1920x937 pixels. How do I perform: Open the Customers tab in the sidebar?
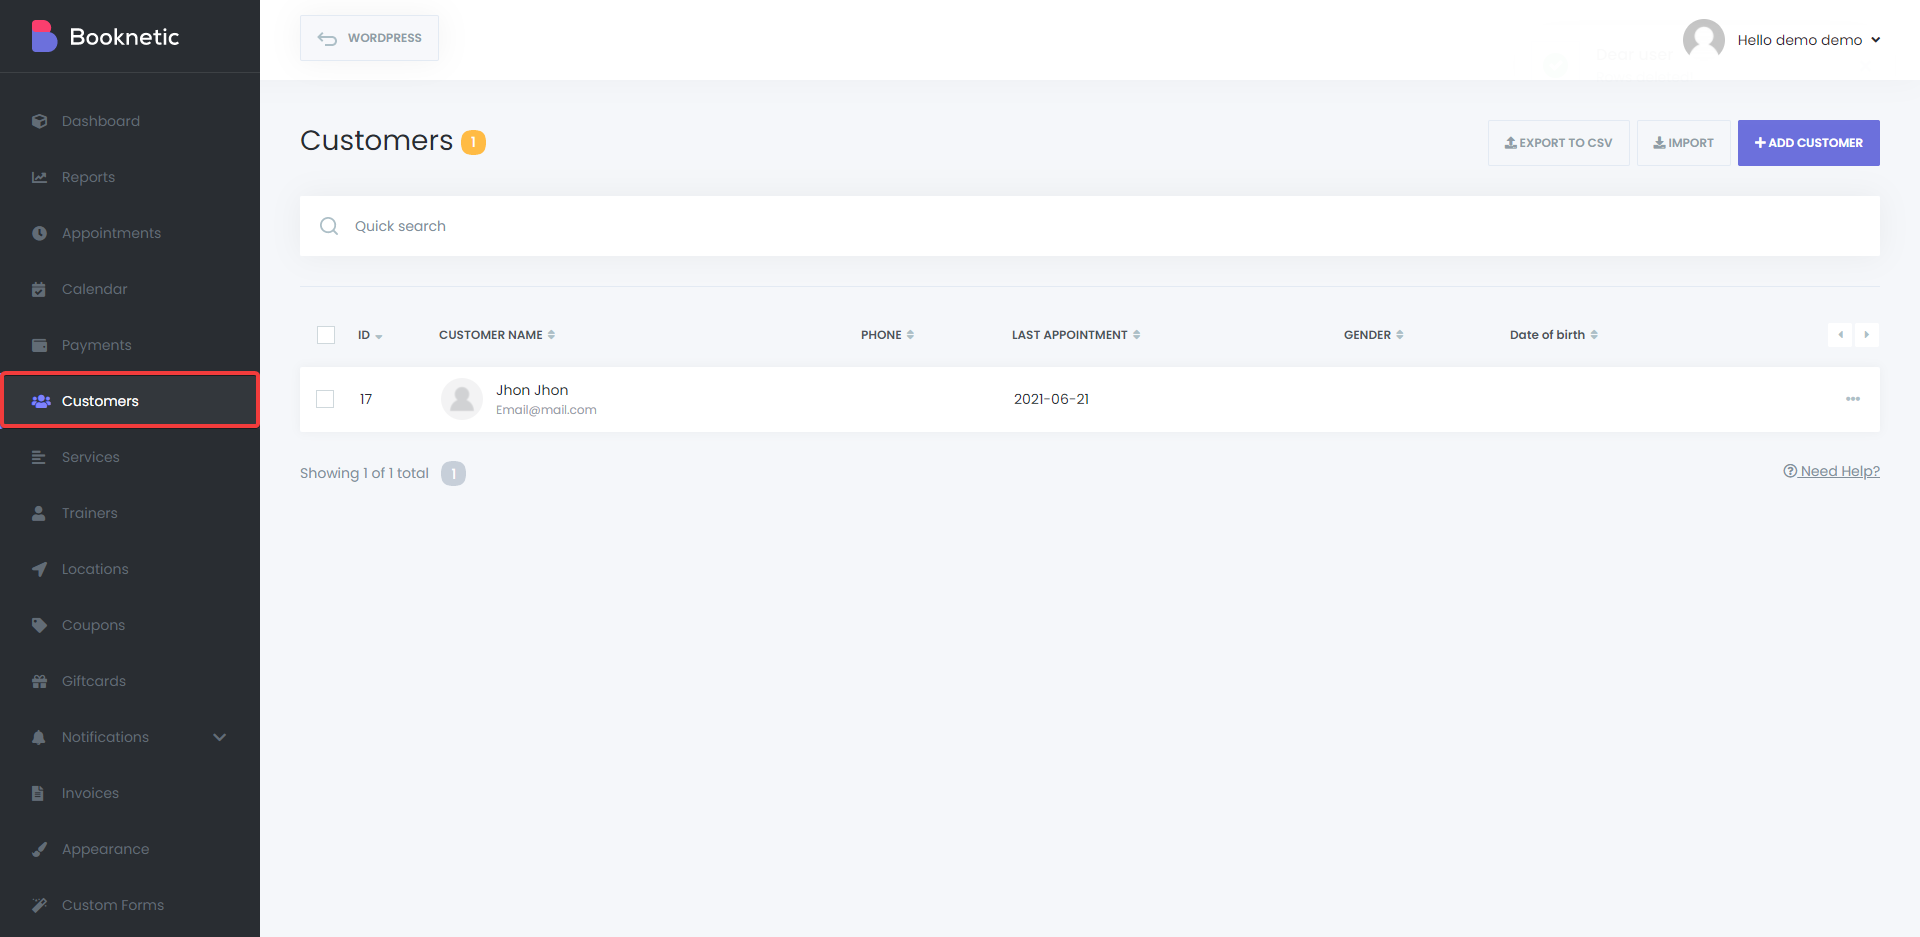click(x=99, y=400)
